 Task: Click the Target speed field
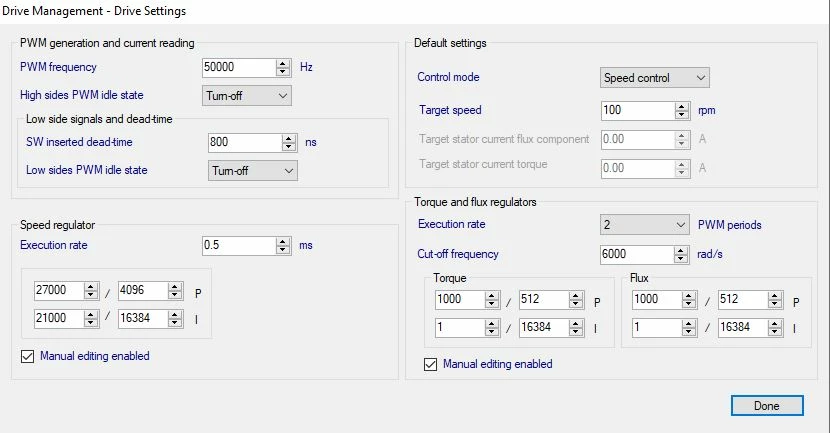pos(638,111)
